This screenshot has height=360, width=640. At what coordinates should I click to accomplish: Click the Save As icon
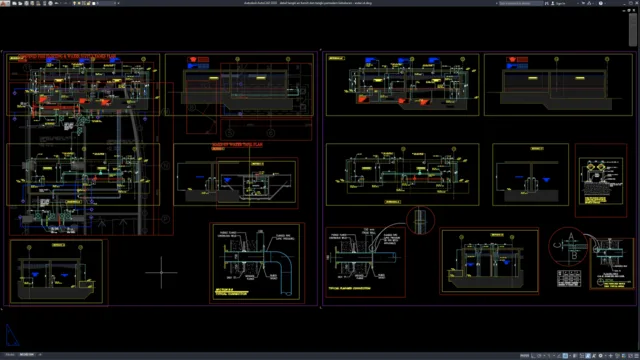(x=32, y=3)
